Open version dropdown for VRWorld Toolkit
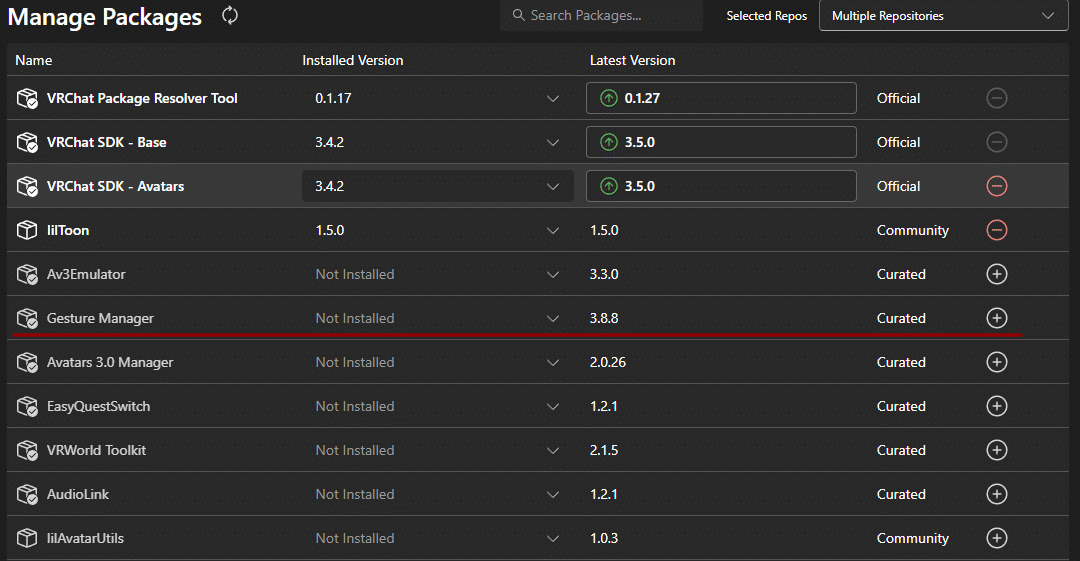 [x=552, y=451]
